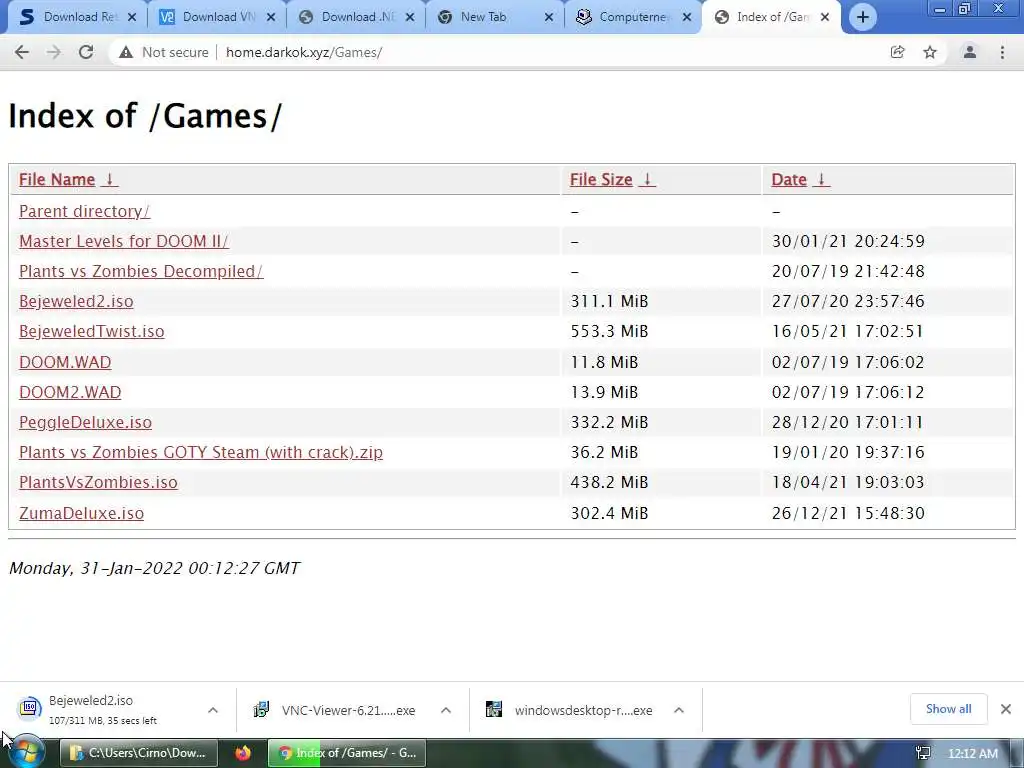Expand options for windowsdesktop-r download
The height and width of the screenshot is (768, 1024).
pos(679,710)
